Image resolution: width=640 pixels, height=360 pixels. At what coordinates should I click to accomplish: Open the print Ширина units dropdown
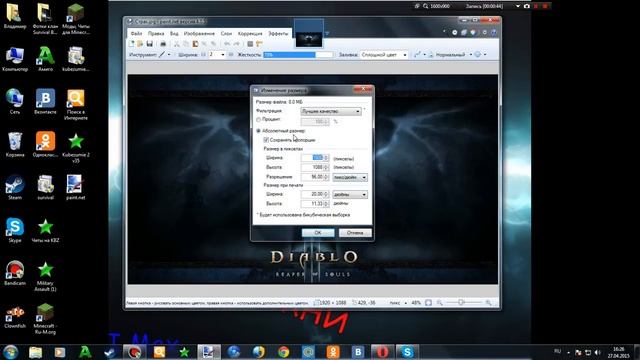(350, 194)
